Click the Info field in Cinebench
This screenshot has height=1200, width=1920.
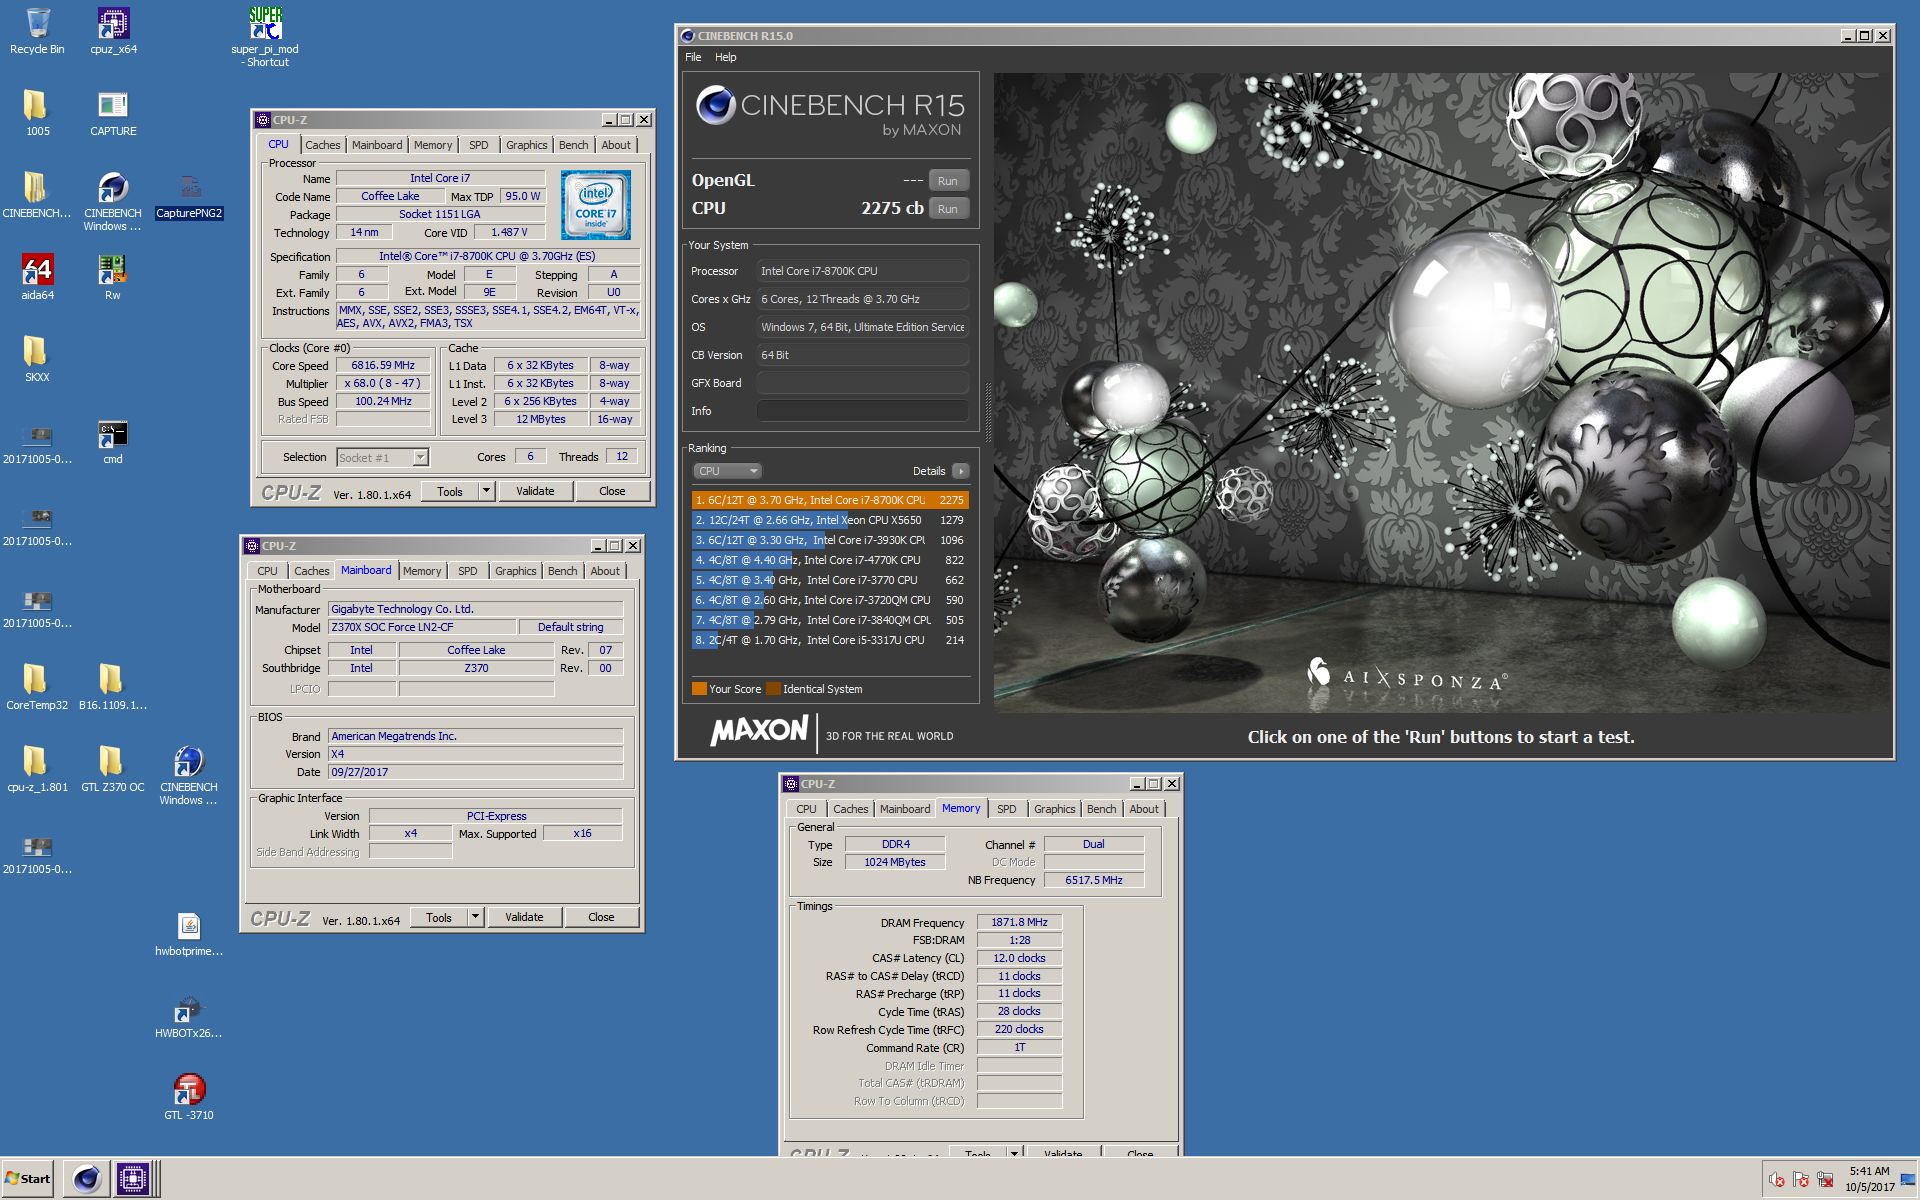coord(862,411)
